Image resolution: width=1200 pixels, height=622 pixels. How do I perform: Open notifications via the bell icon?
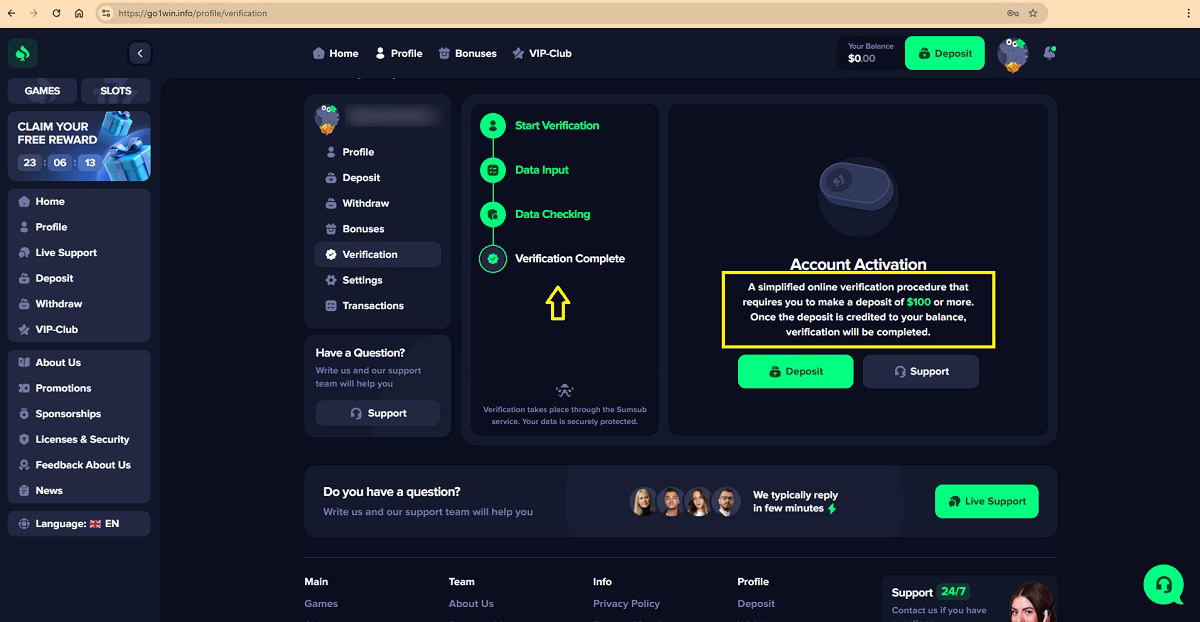1049,53
